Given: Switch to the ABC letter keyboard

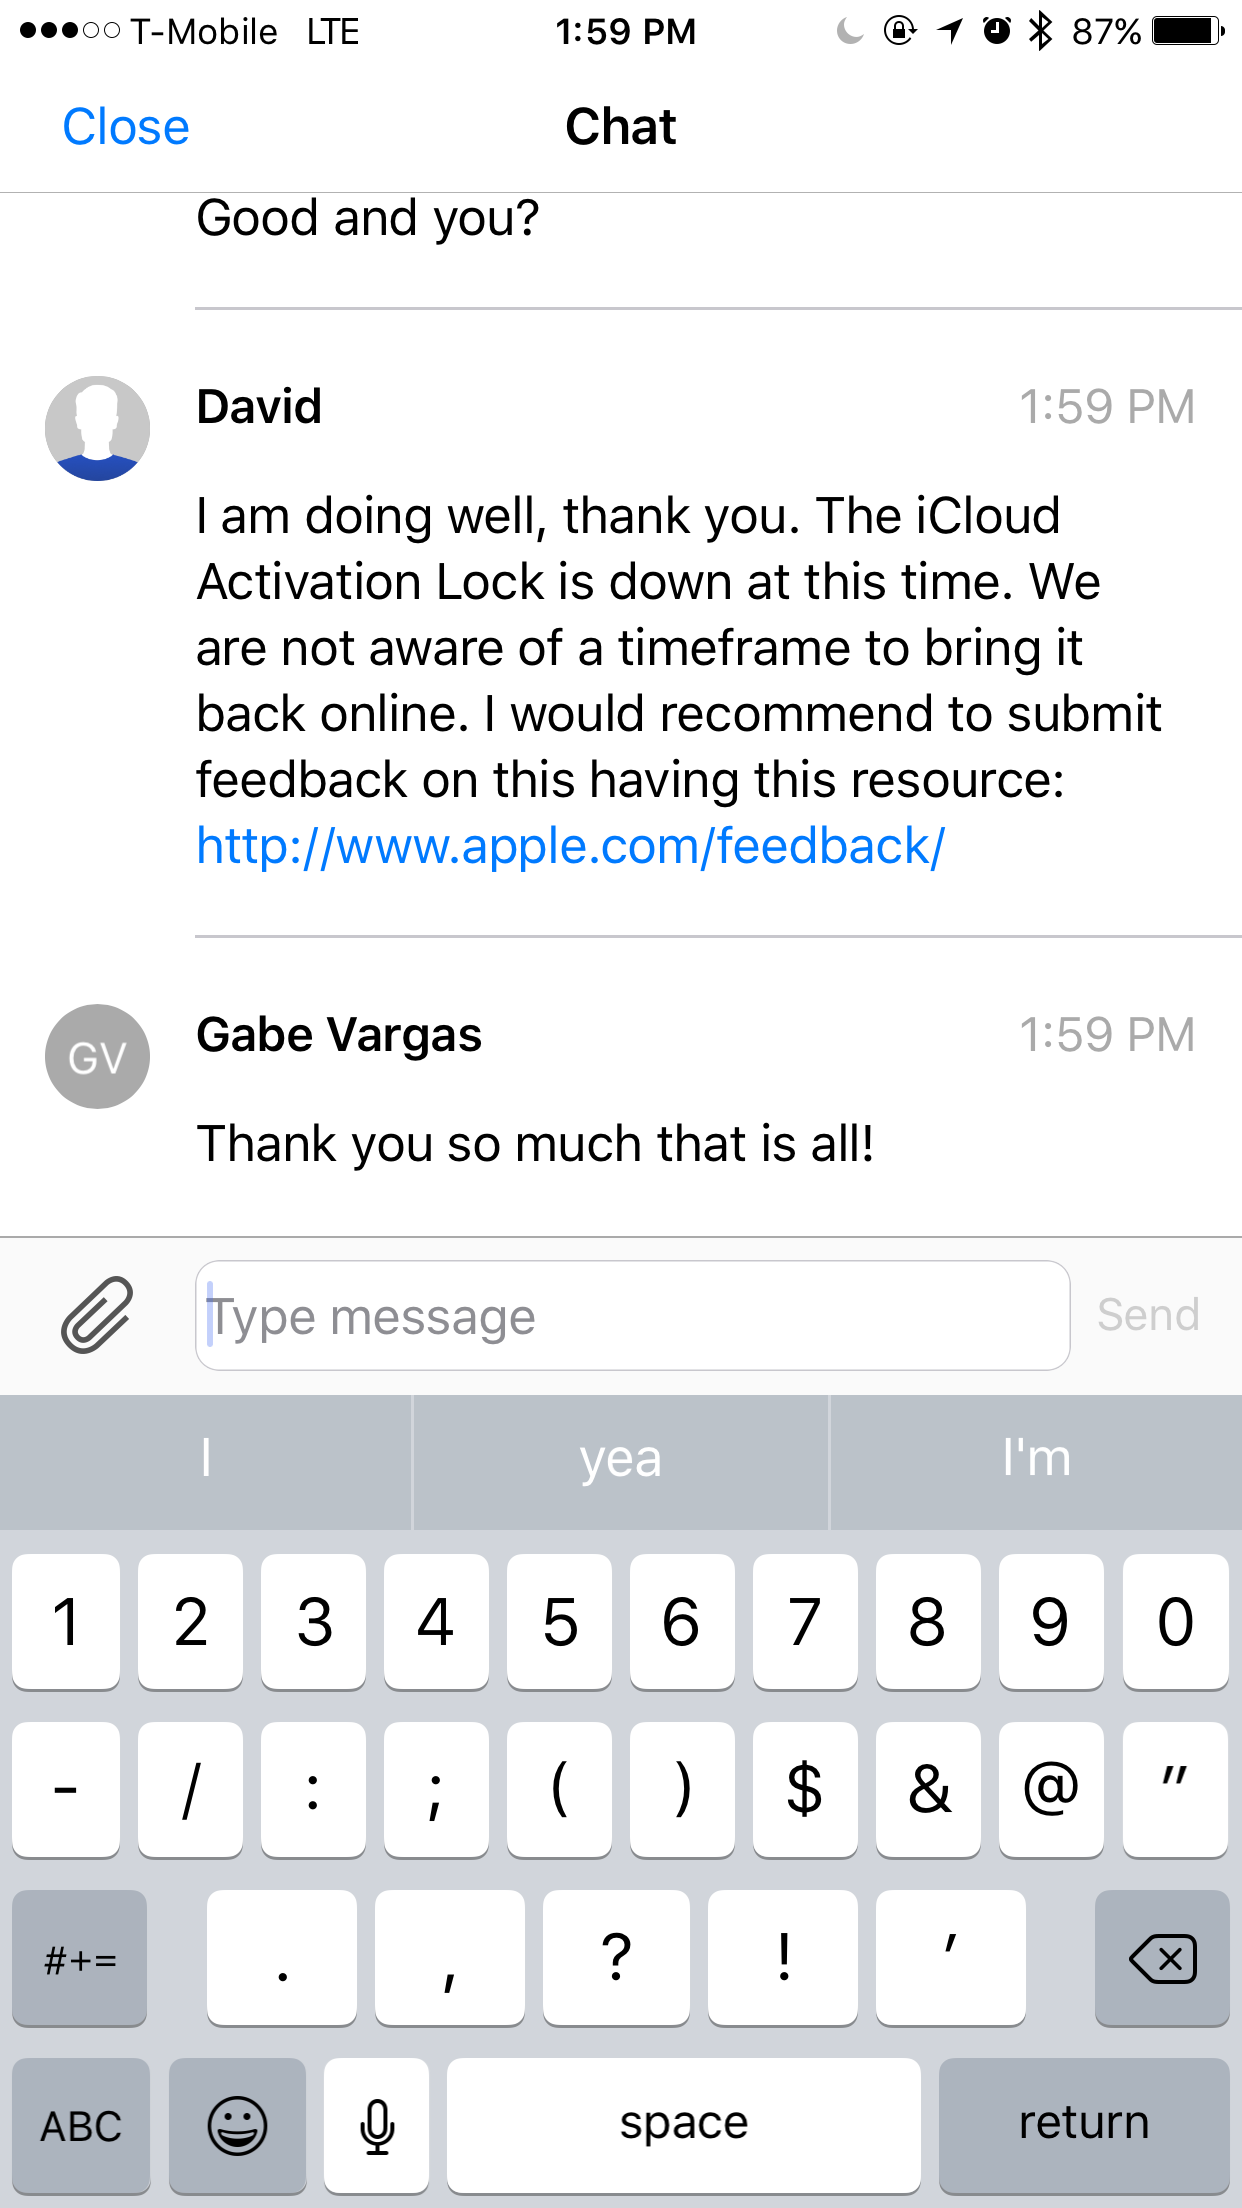Looking at the screenshot, I should pos(81,2124).
